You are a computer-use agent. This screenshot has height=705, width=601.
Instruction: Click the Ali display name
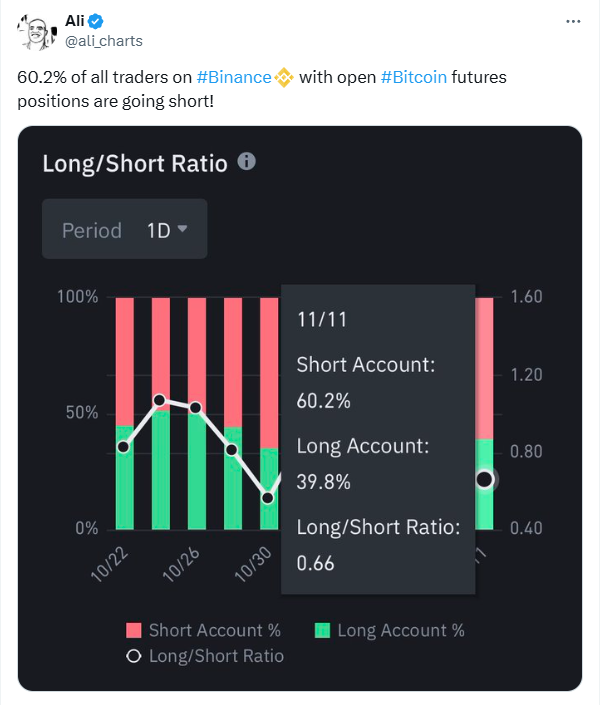76,21
